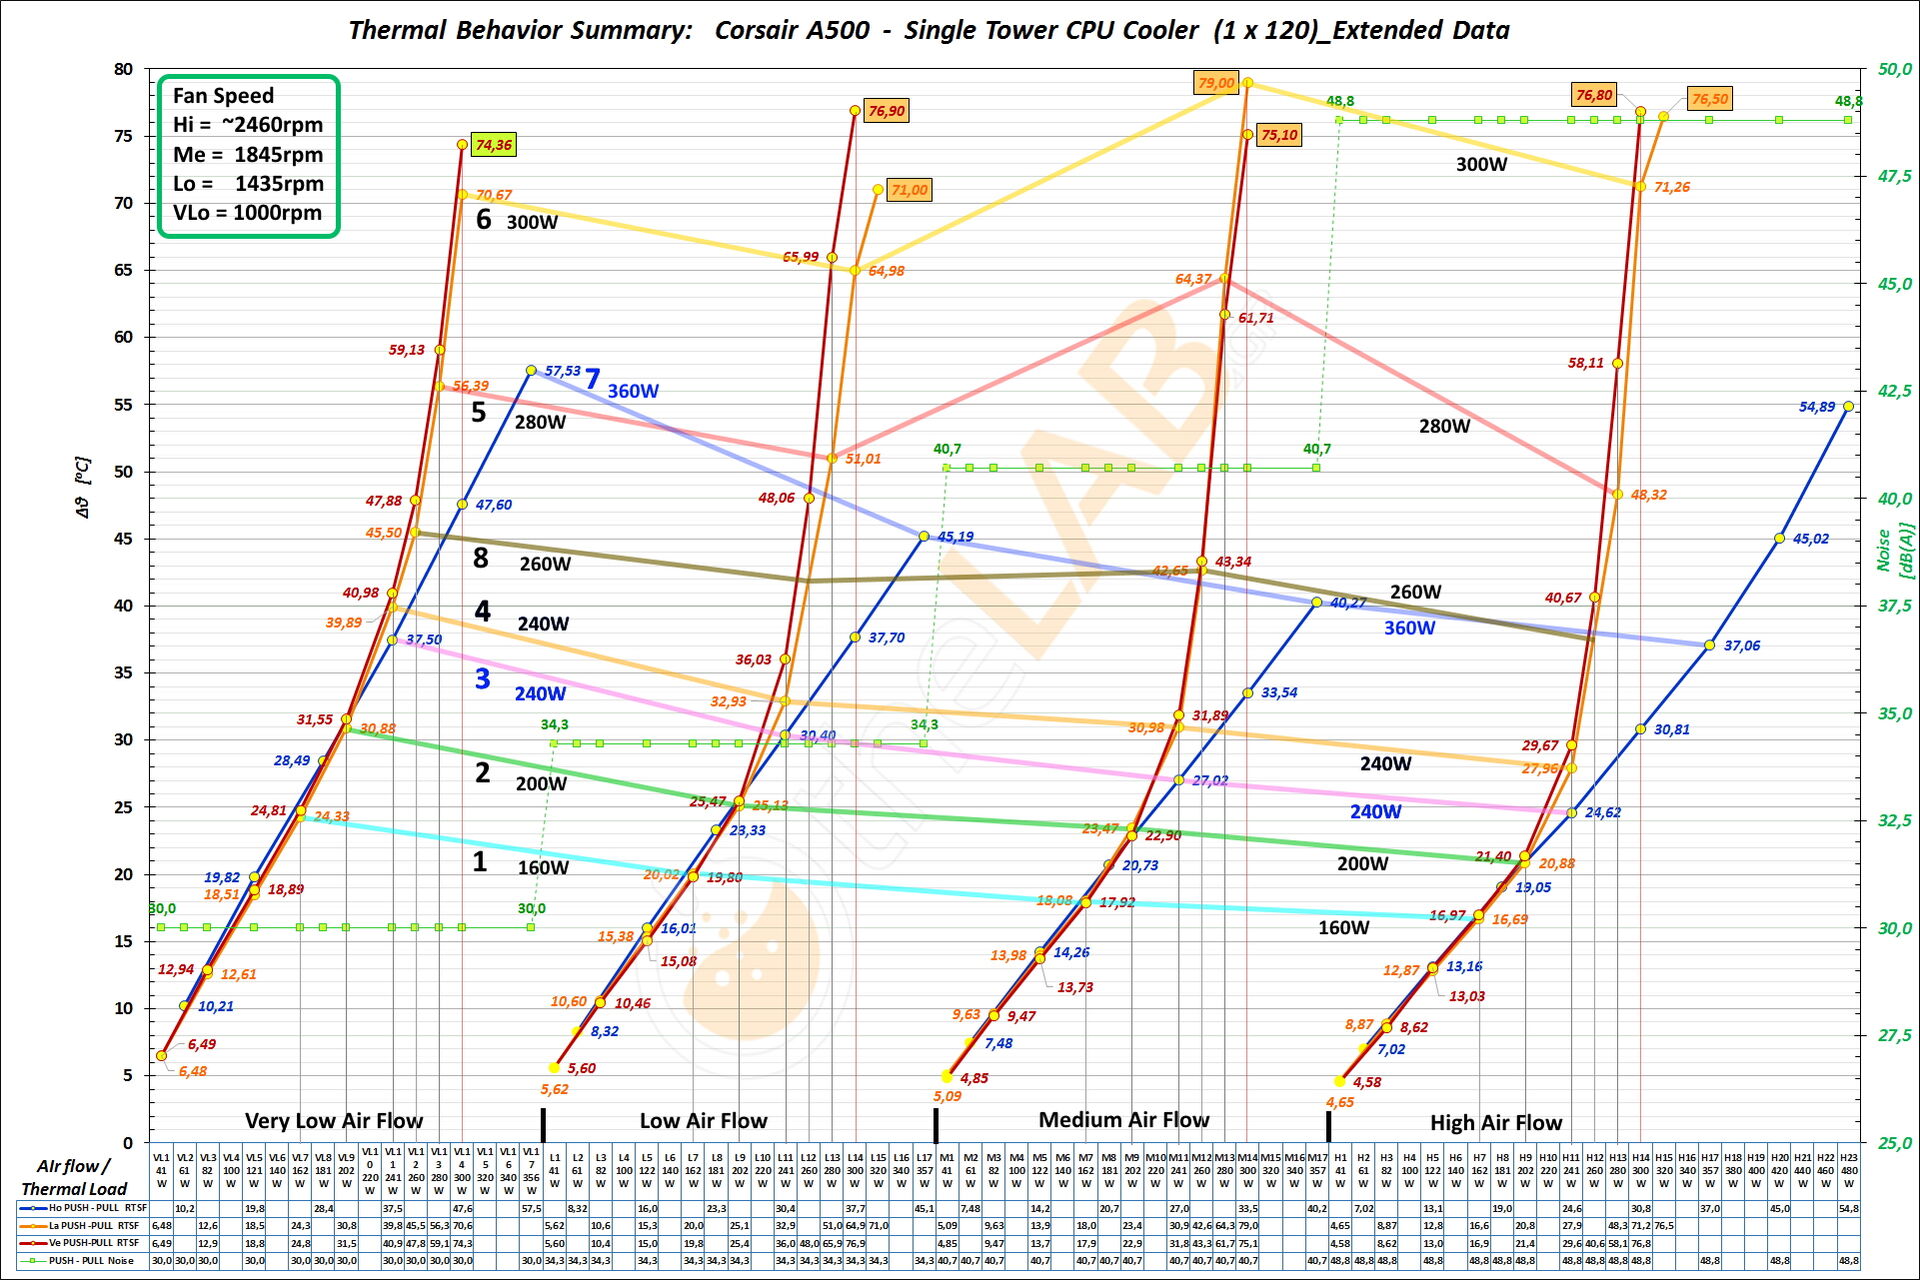Click the first 40,7 noise level label
Viewport: 1920px width, 1280px height.
[947, 449]
